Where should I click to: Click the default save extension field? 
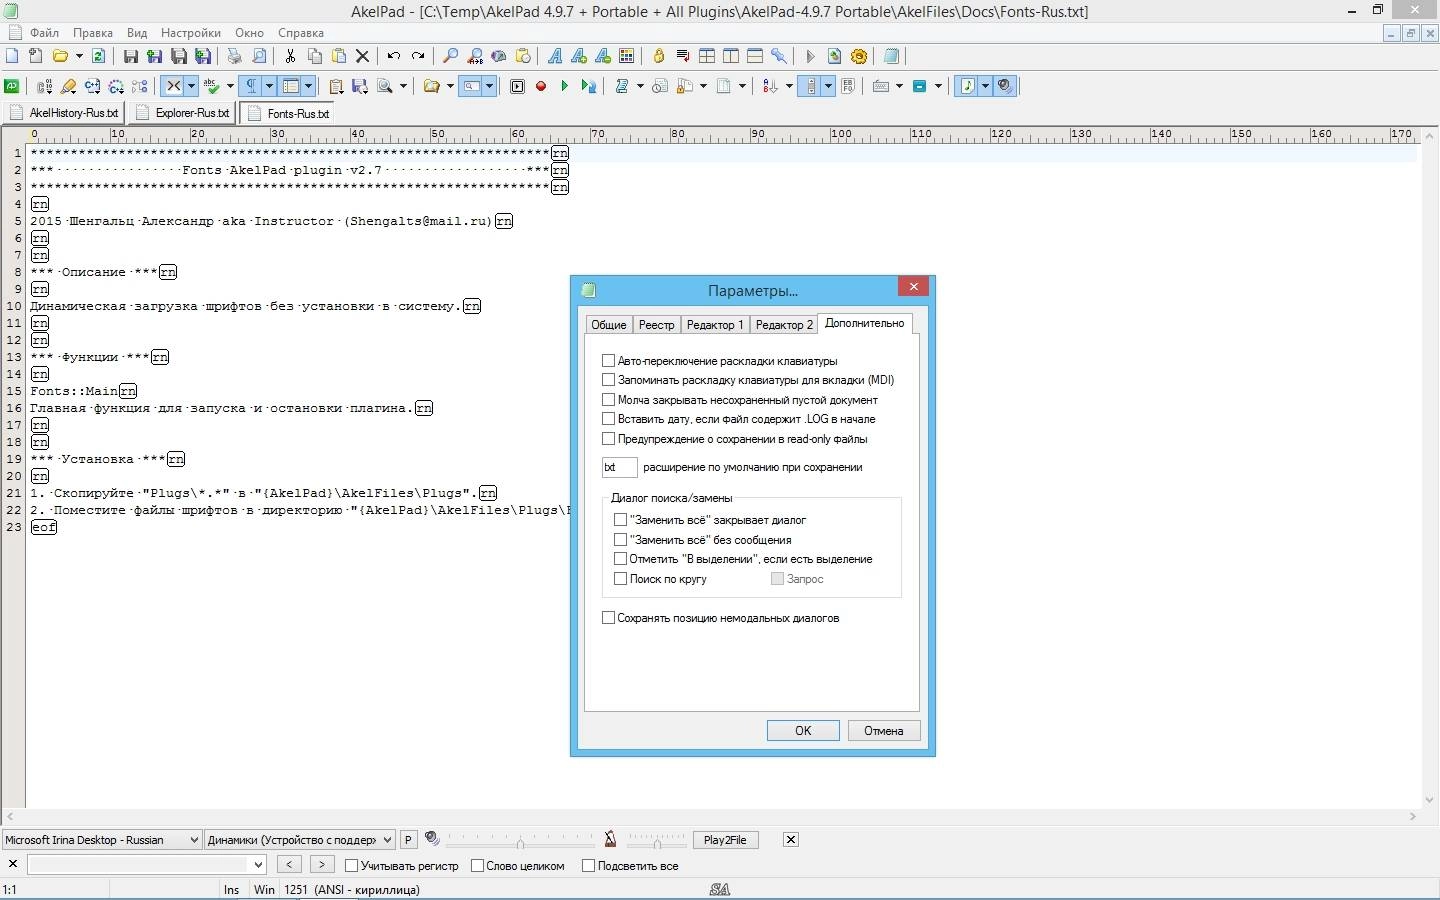click(619, 467)
